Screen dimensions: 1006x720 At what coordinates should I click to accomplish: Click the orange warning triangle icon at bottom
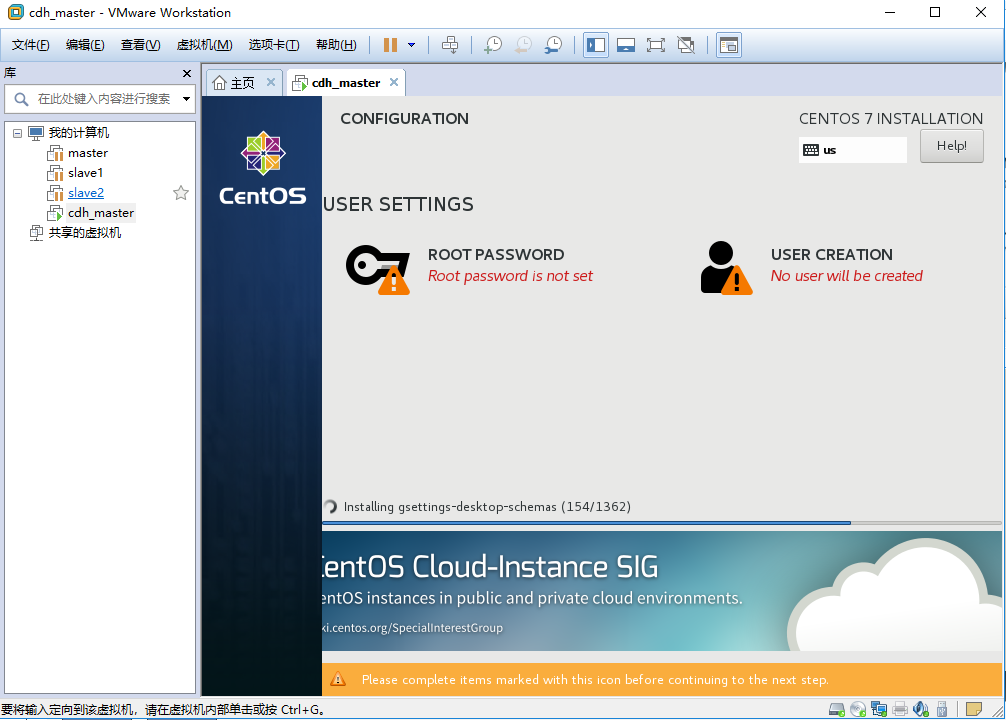pos(338,679)
